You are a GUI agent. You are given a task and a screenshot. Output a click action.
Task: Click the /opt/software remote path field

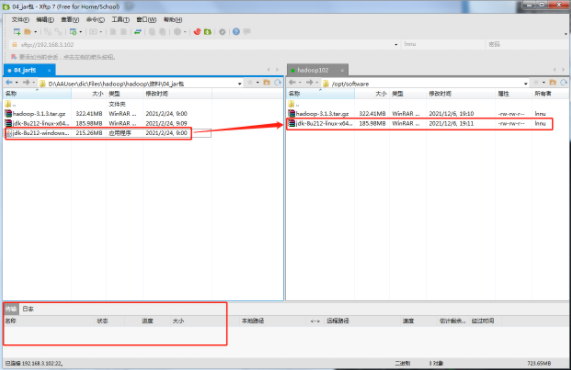(422, 83)
